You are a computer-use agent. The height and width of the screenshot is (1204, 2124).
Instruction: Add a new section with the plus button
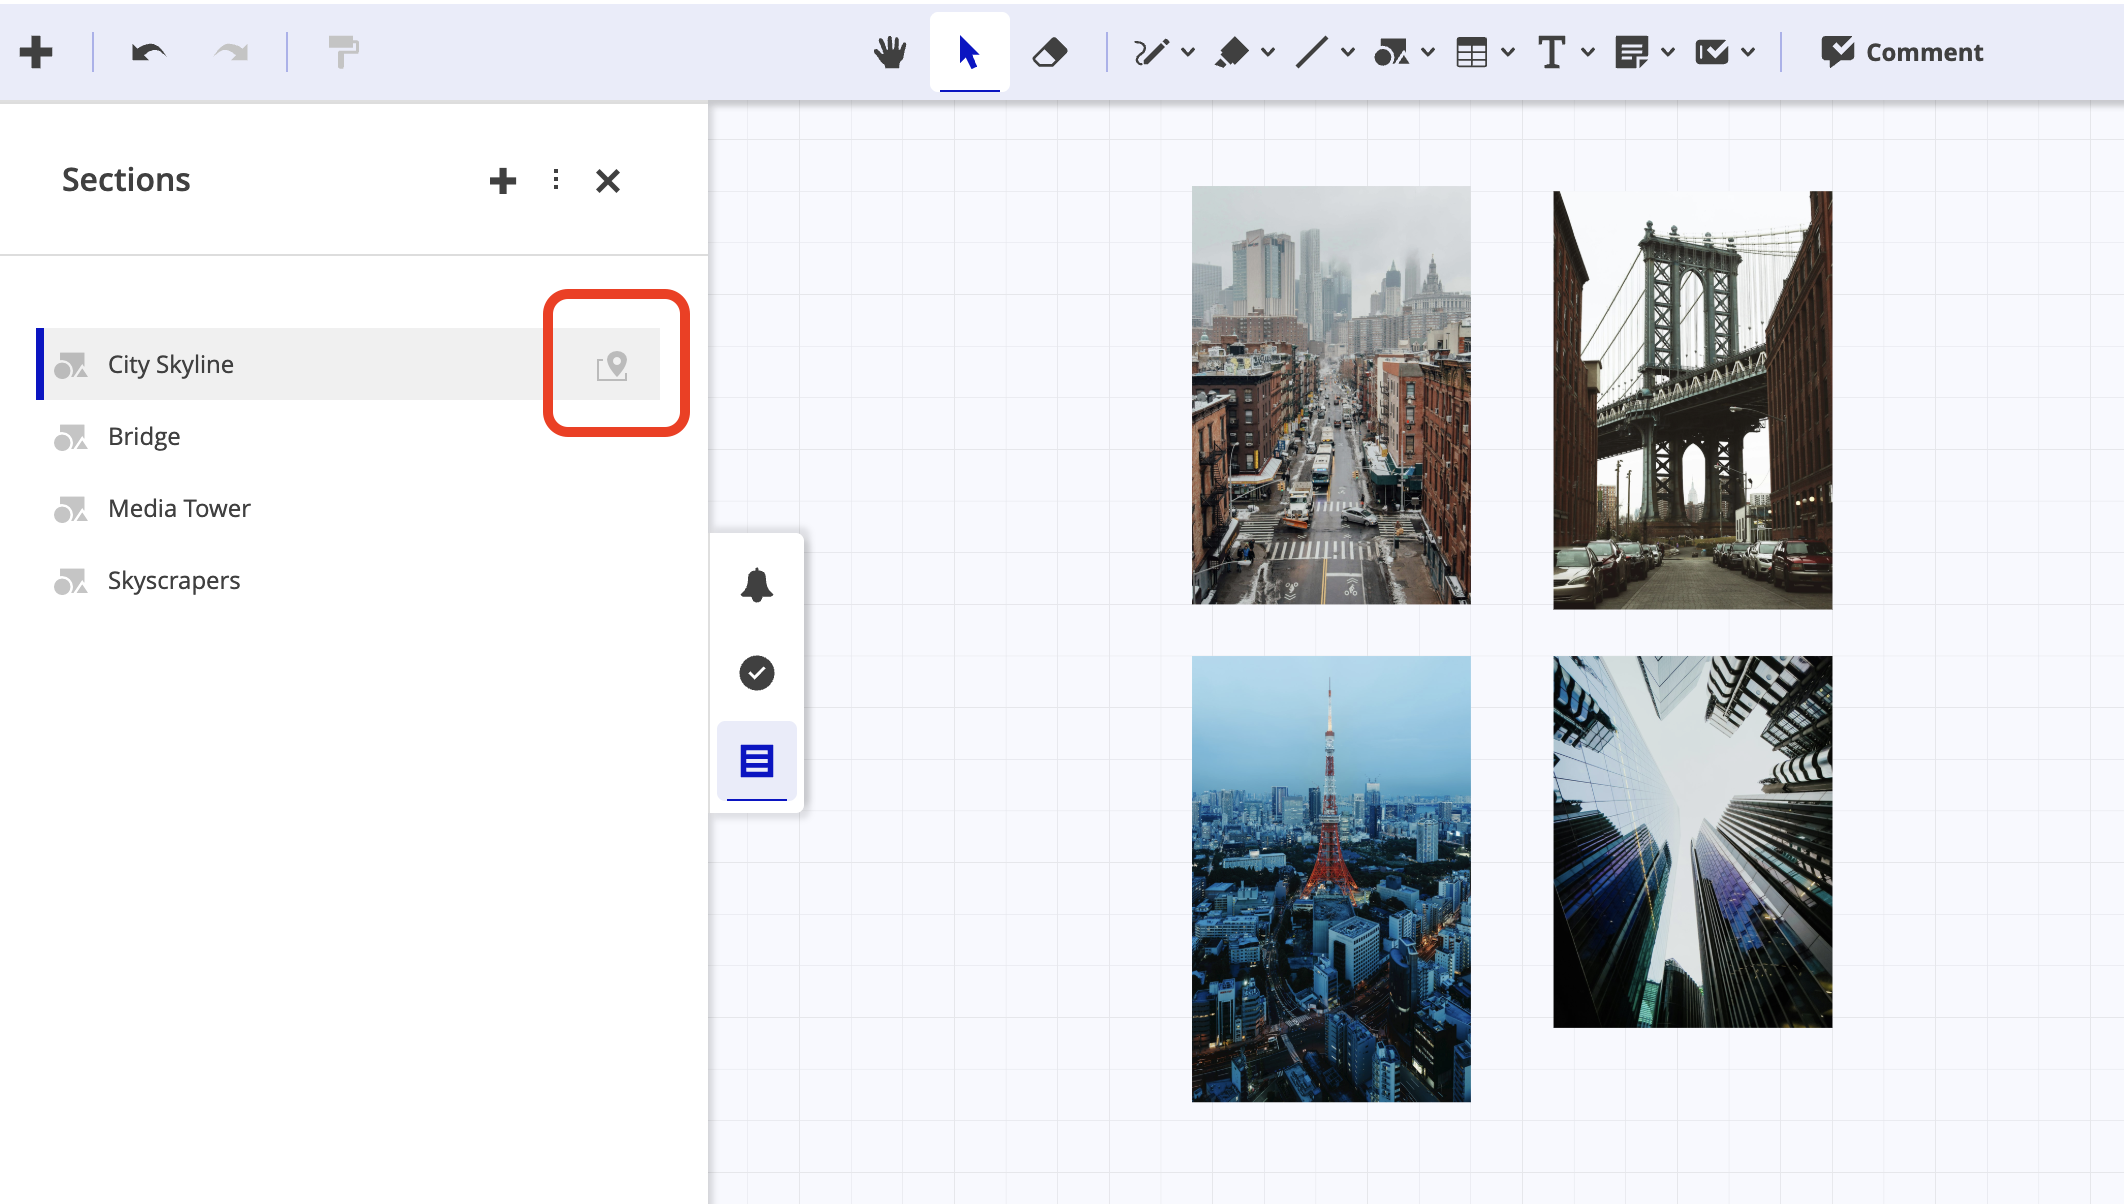503,181
